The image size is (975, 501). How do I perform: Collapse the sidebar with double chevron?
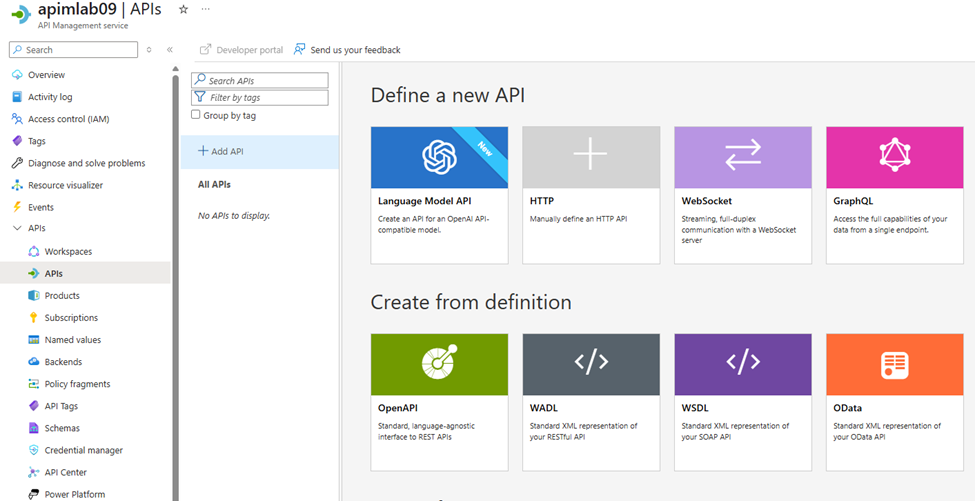tap(170, 50)
